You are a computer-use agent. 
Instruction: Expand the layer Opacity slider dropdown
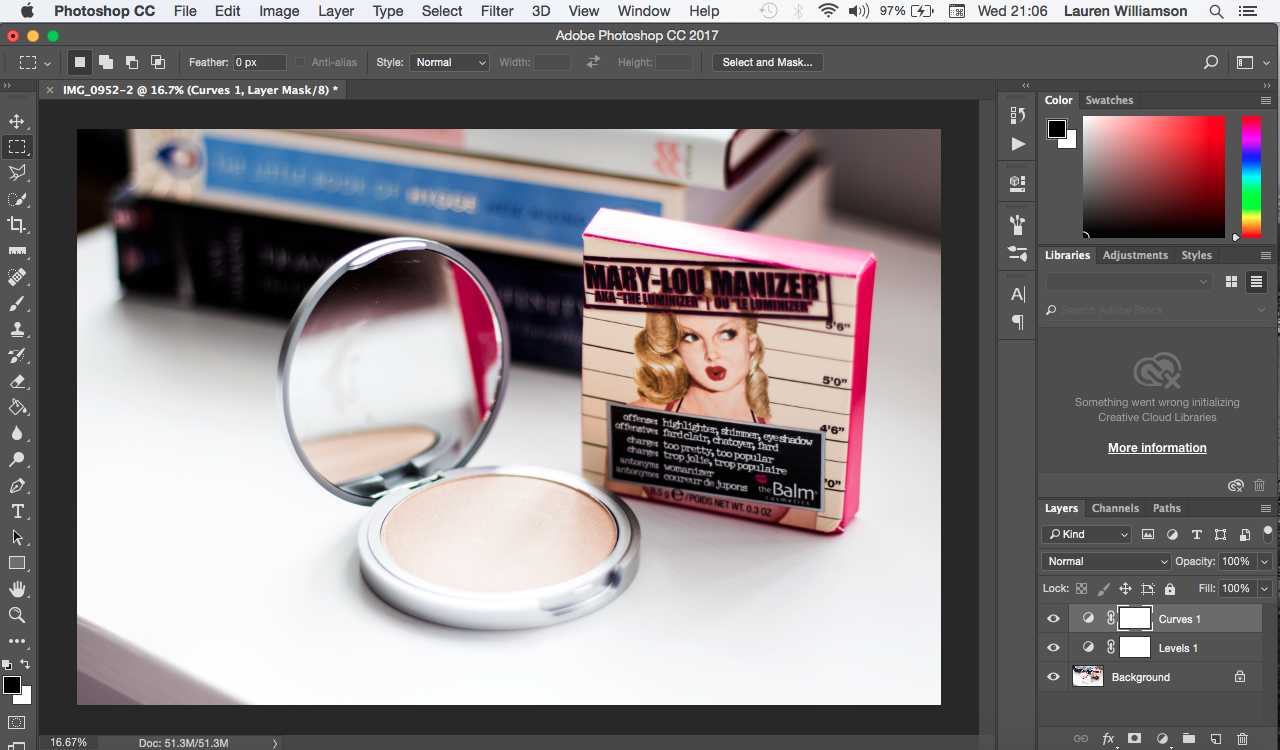1265,561
